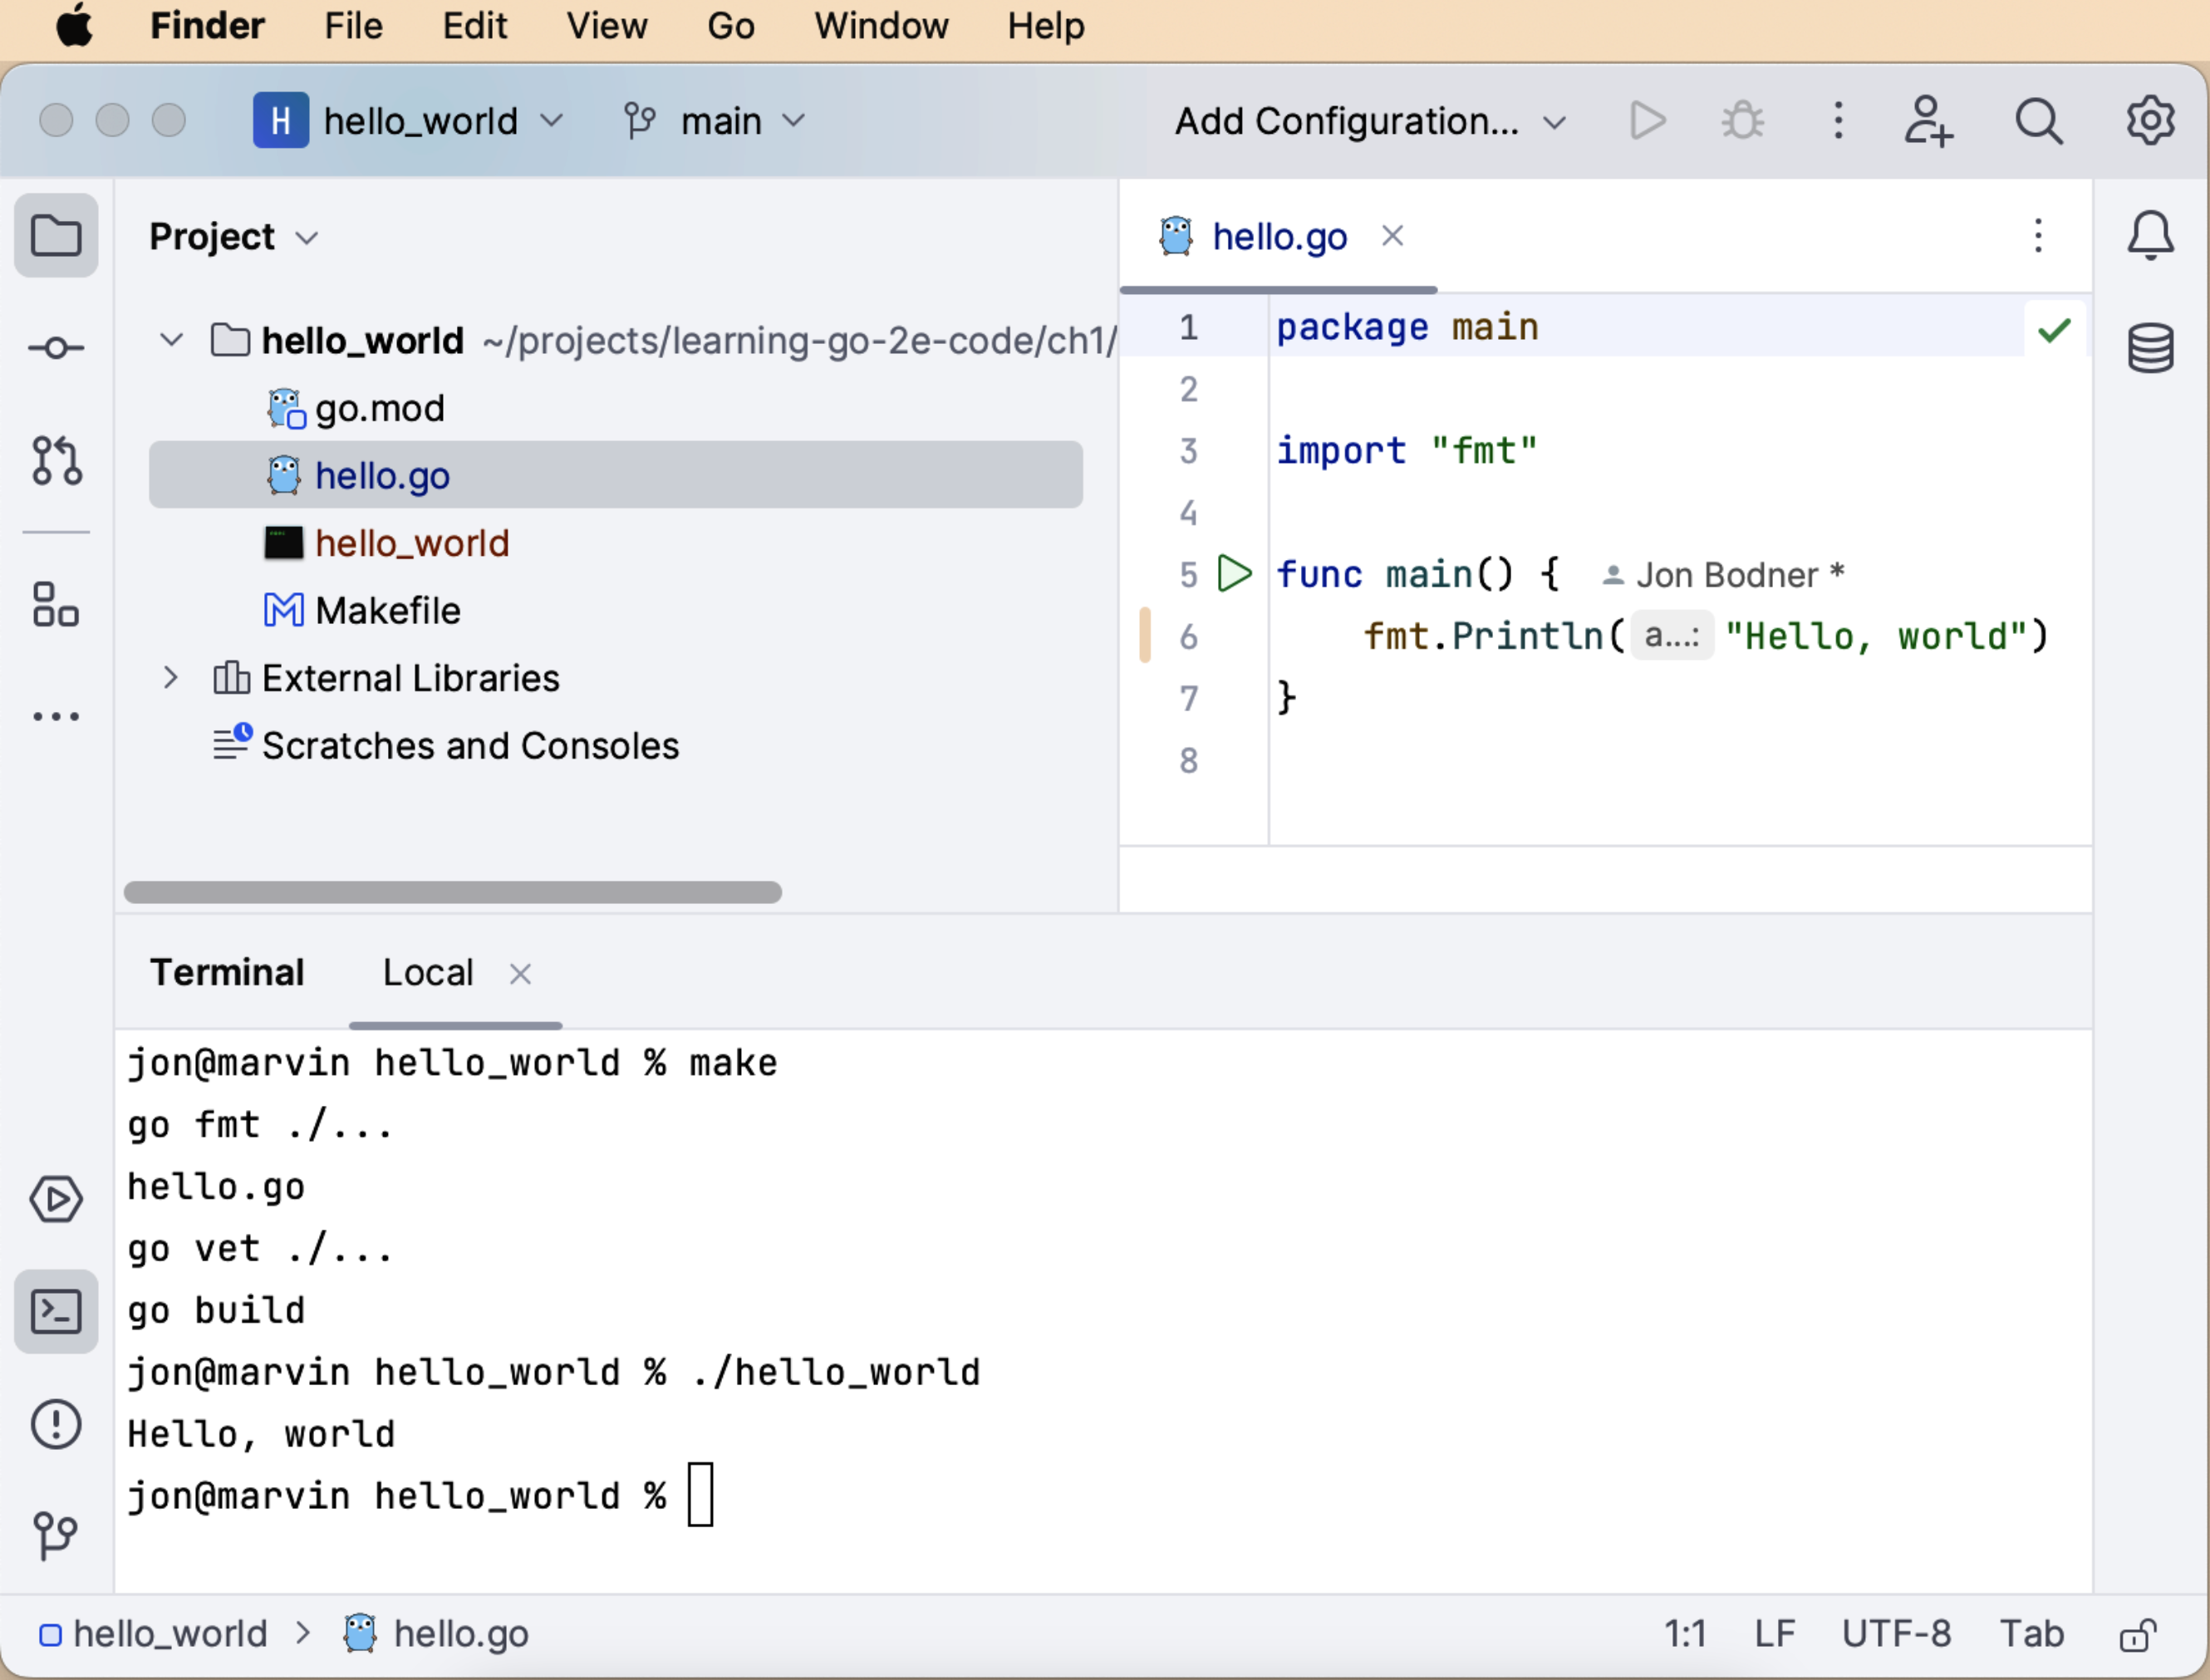Toggle the Project tool window folder button
The width and height of the screenshot is (2210, 1680).
[x=56, y=236]
